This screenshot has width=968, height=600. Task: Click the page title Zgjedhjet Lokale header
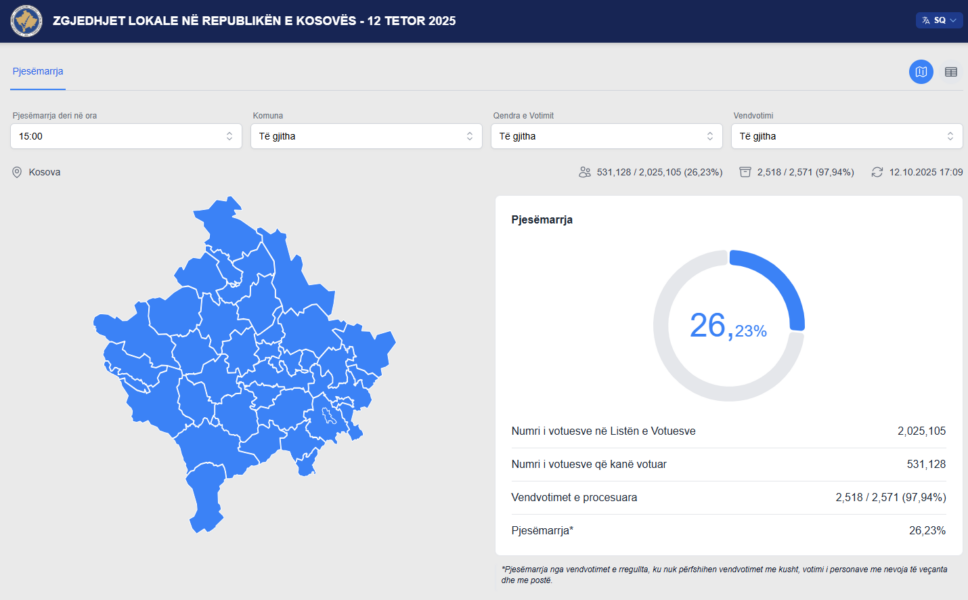[254, 20]
